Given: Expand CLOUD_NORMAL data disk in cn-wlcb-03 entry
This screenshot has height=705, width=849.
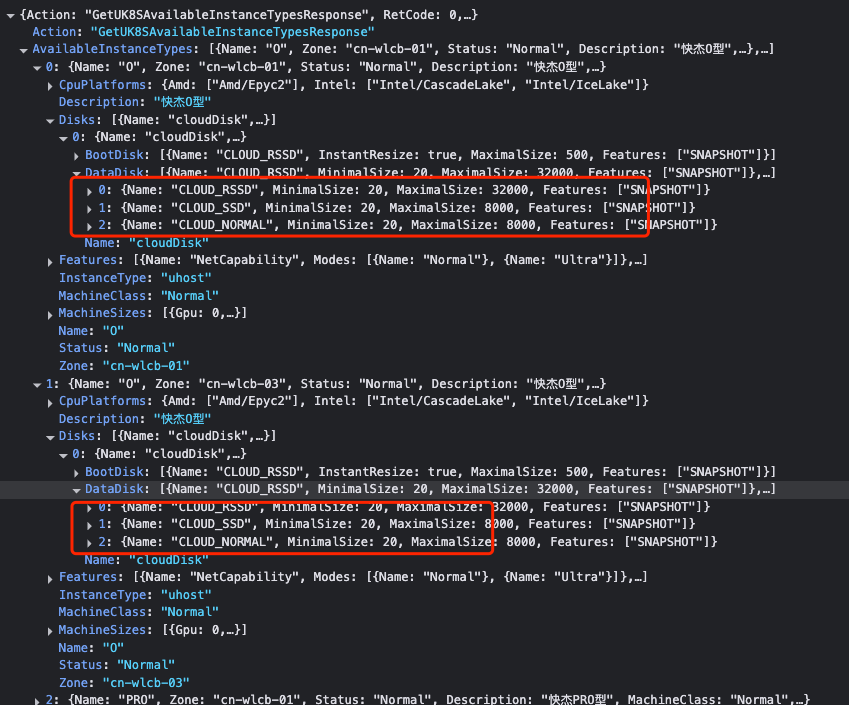Looking at the screenshot, I should 89,543.
